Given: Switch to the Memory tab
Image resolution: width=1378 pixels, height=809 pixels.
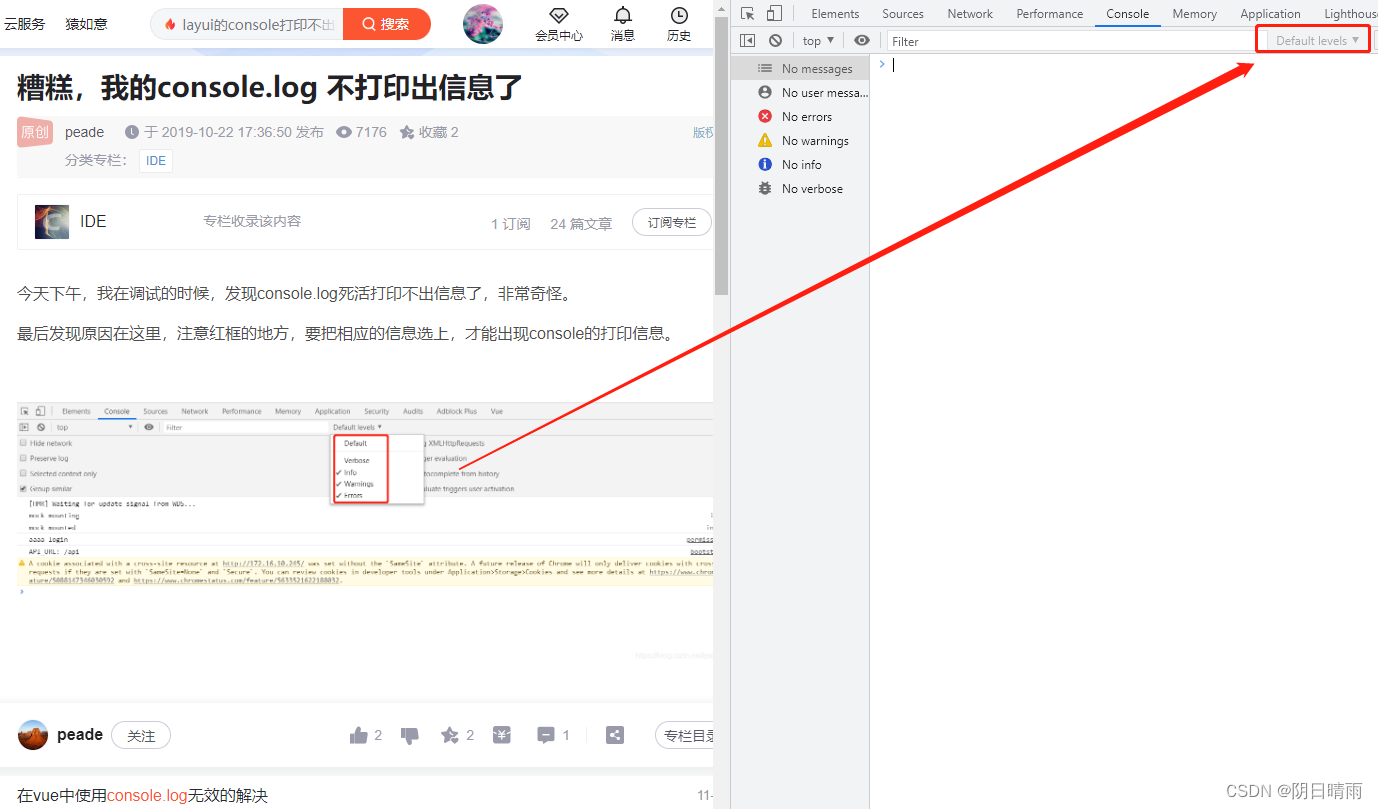Looking at the screenshot, I should point(1194,14).
